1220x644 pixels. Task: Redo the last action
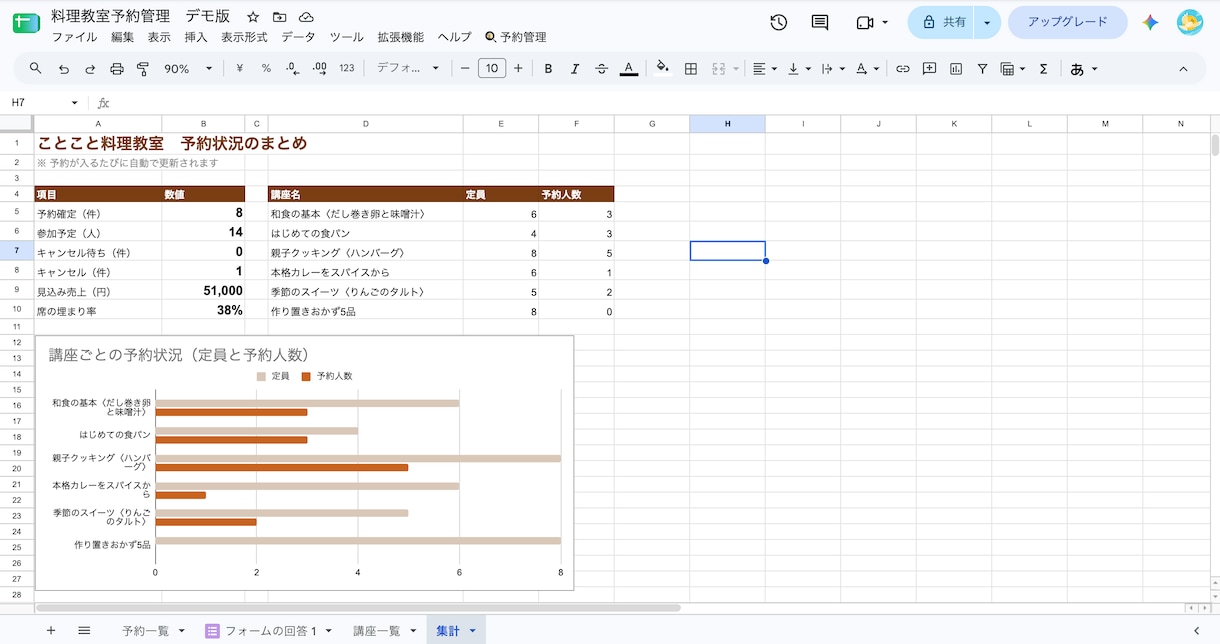pyautogui.click(x=90, y=69)
